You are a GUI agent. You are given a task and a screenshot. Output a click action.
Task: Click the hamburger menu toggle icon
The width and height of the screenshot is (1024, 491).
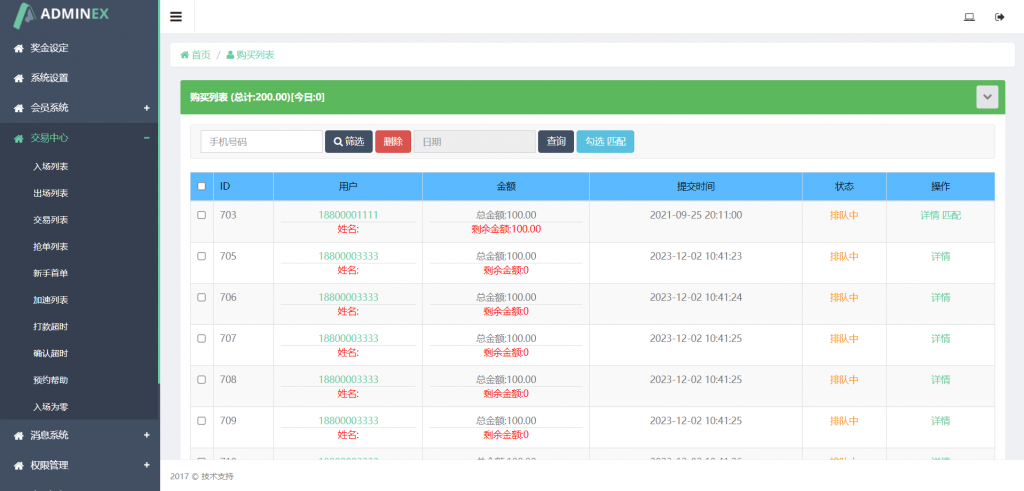tap(176, 16)
